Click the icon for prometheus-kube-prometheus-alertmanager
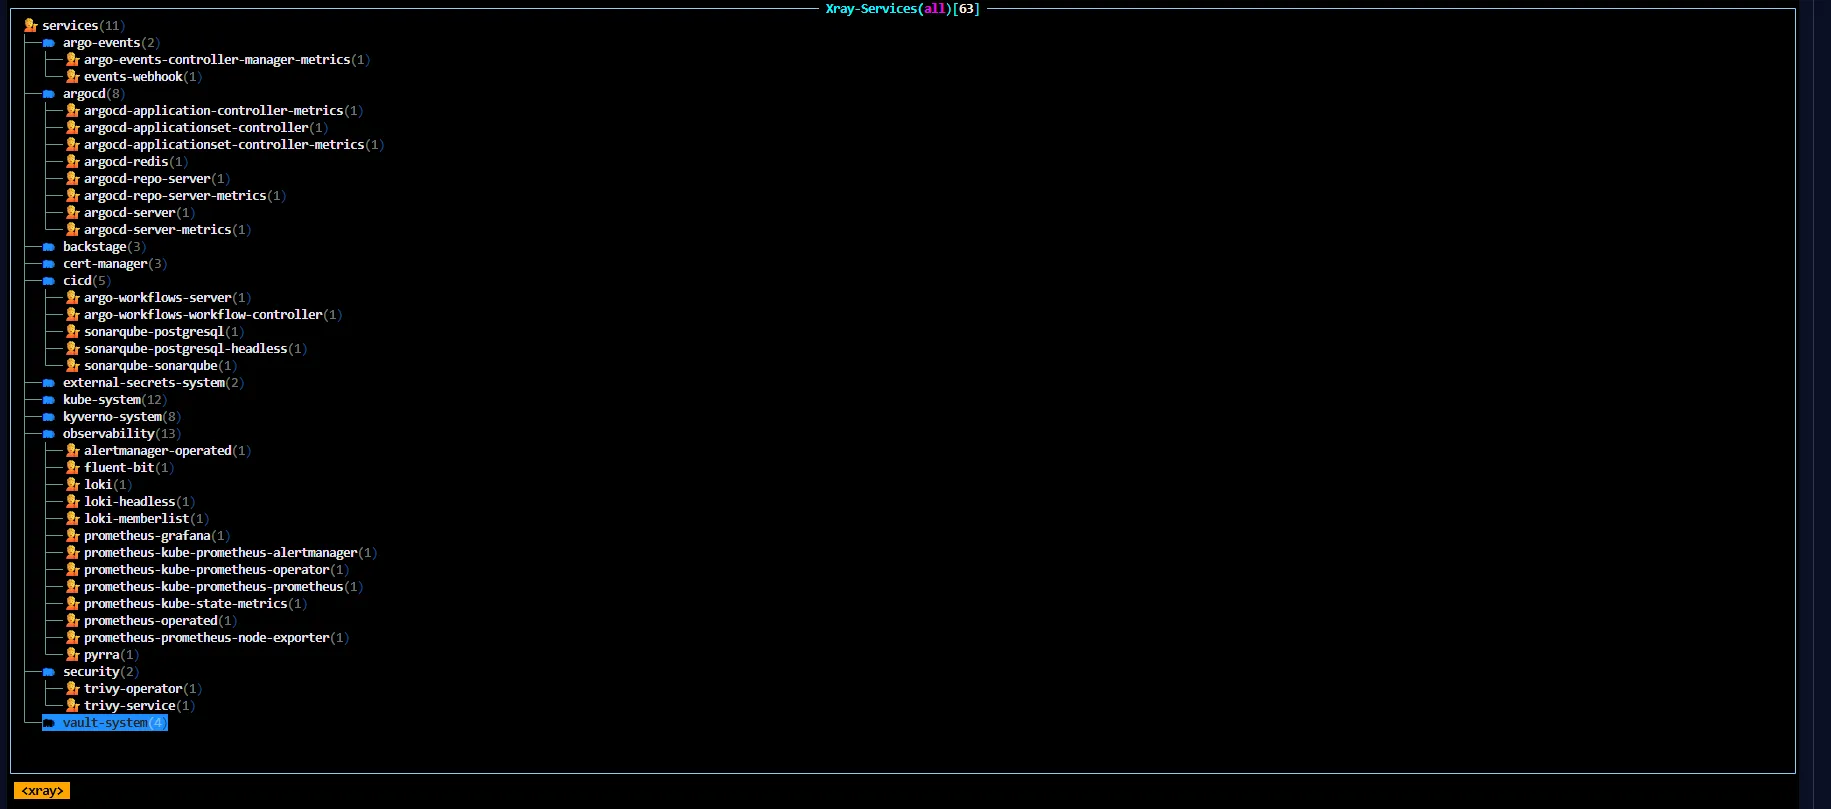The height and width of the screenshot is (809, 1831). [x=73, y=553]
